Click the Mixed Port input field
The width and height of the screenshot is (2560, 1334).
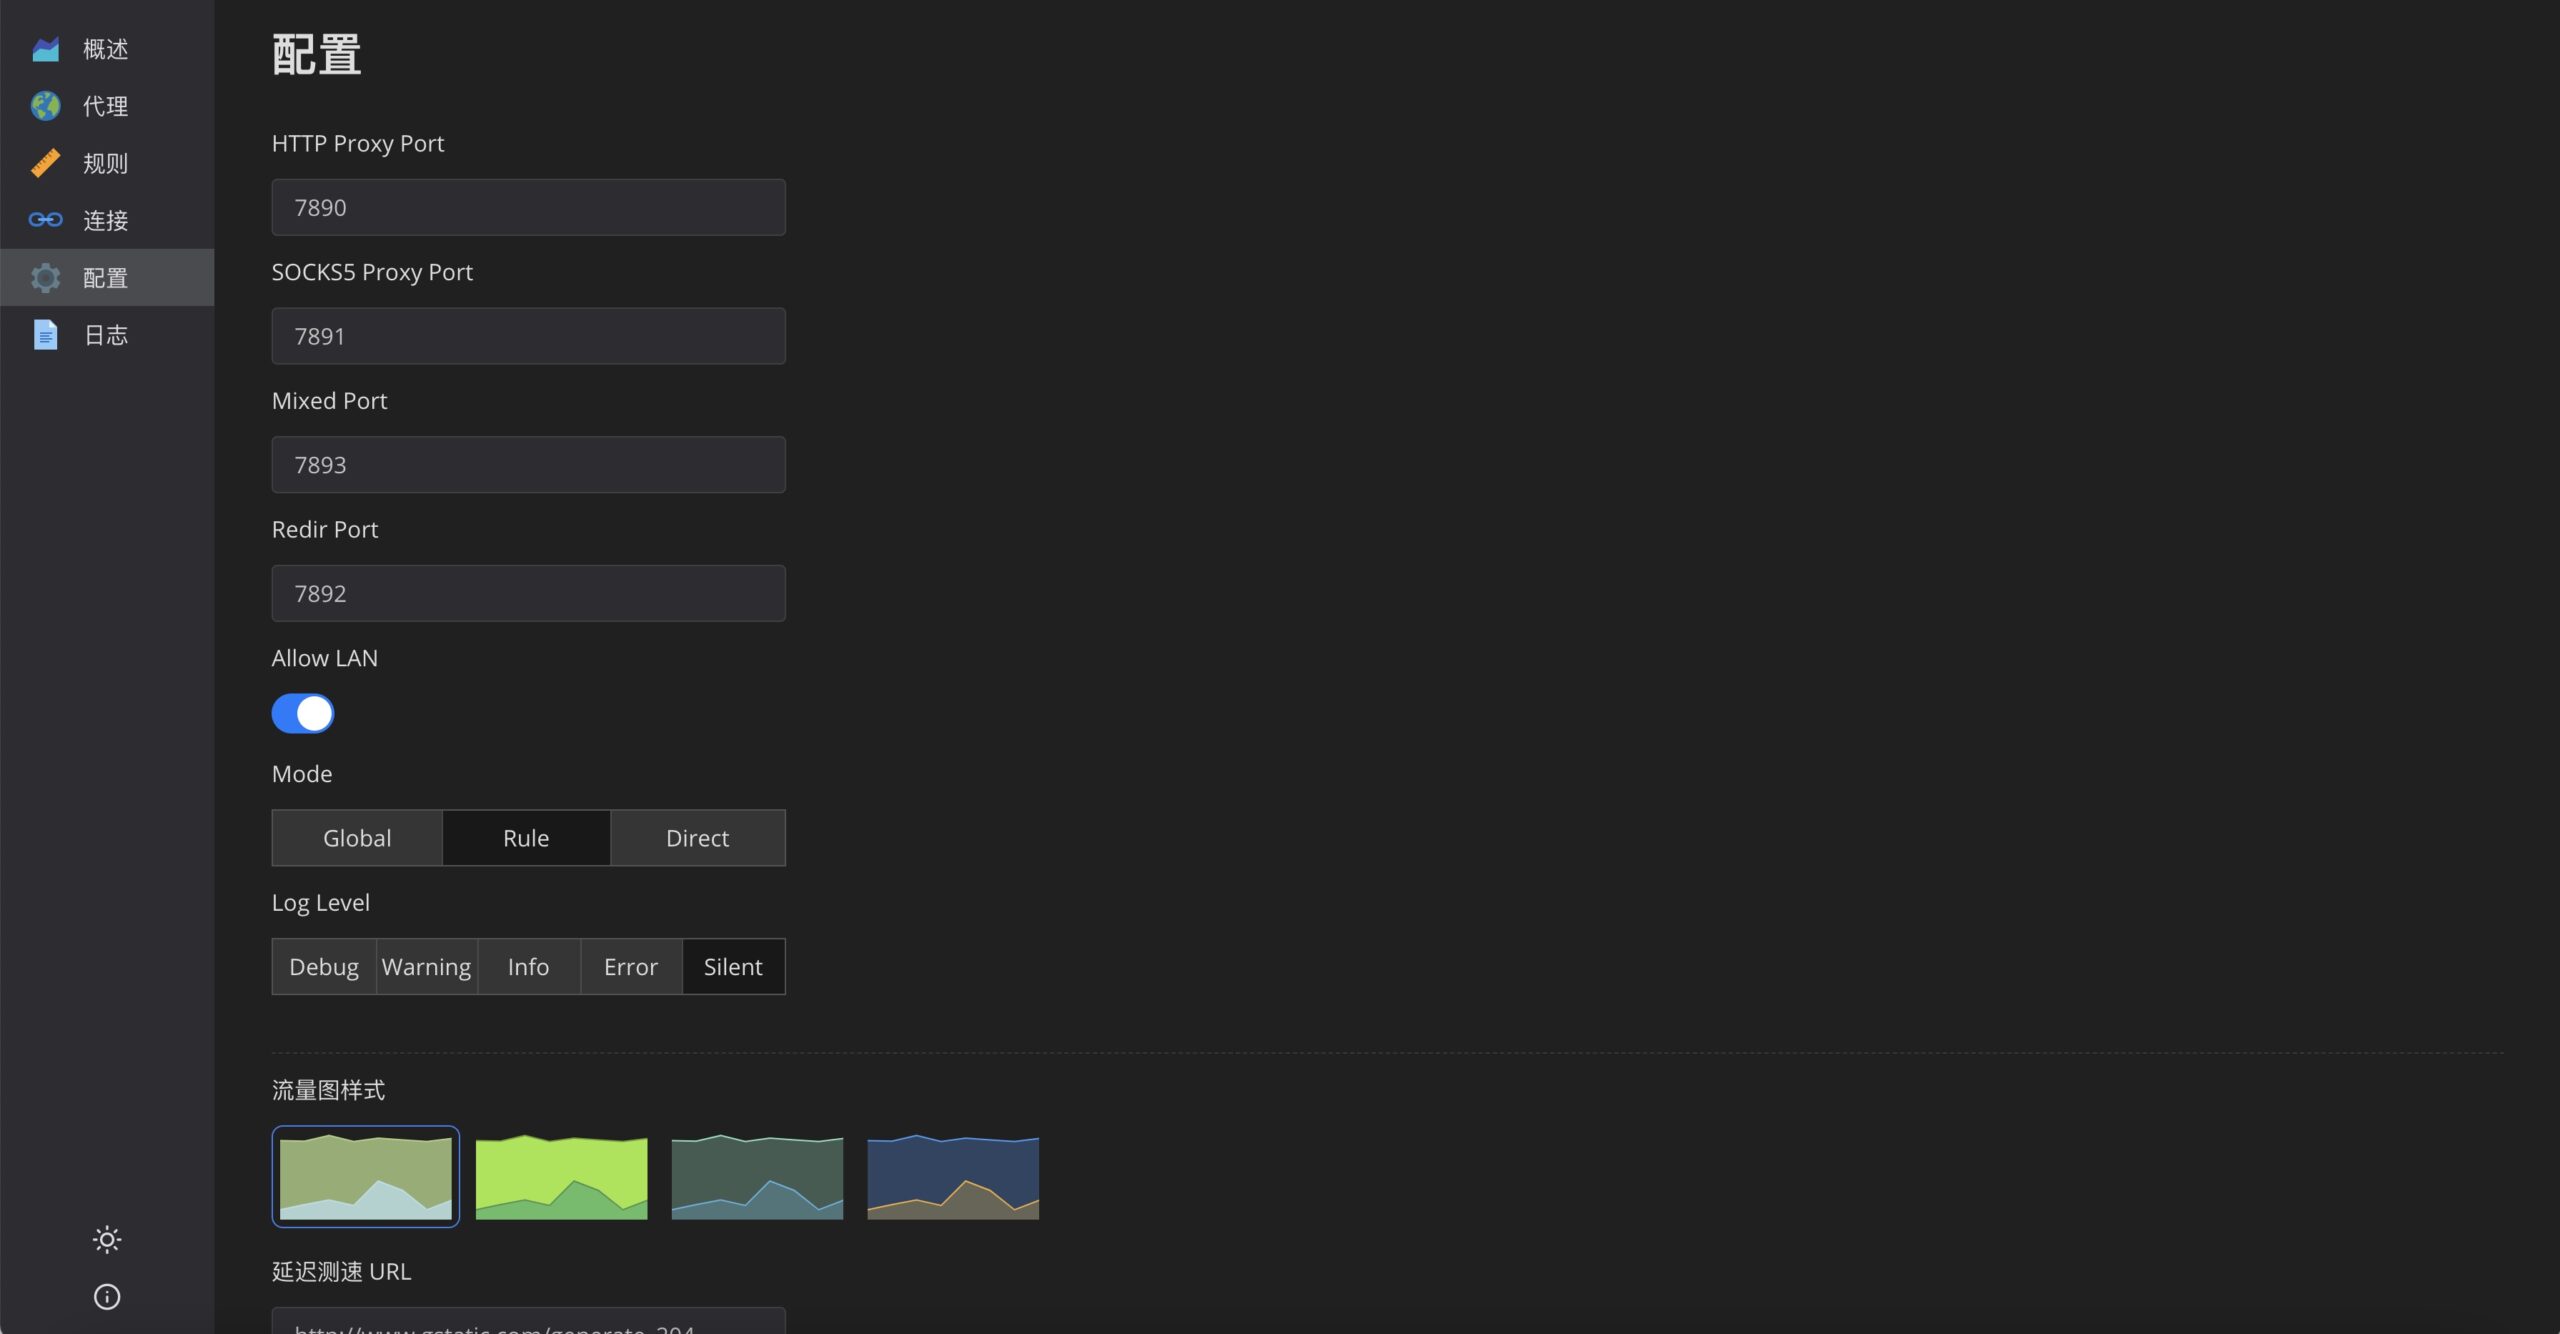coord(528,465)
